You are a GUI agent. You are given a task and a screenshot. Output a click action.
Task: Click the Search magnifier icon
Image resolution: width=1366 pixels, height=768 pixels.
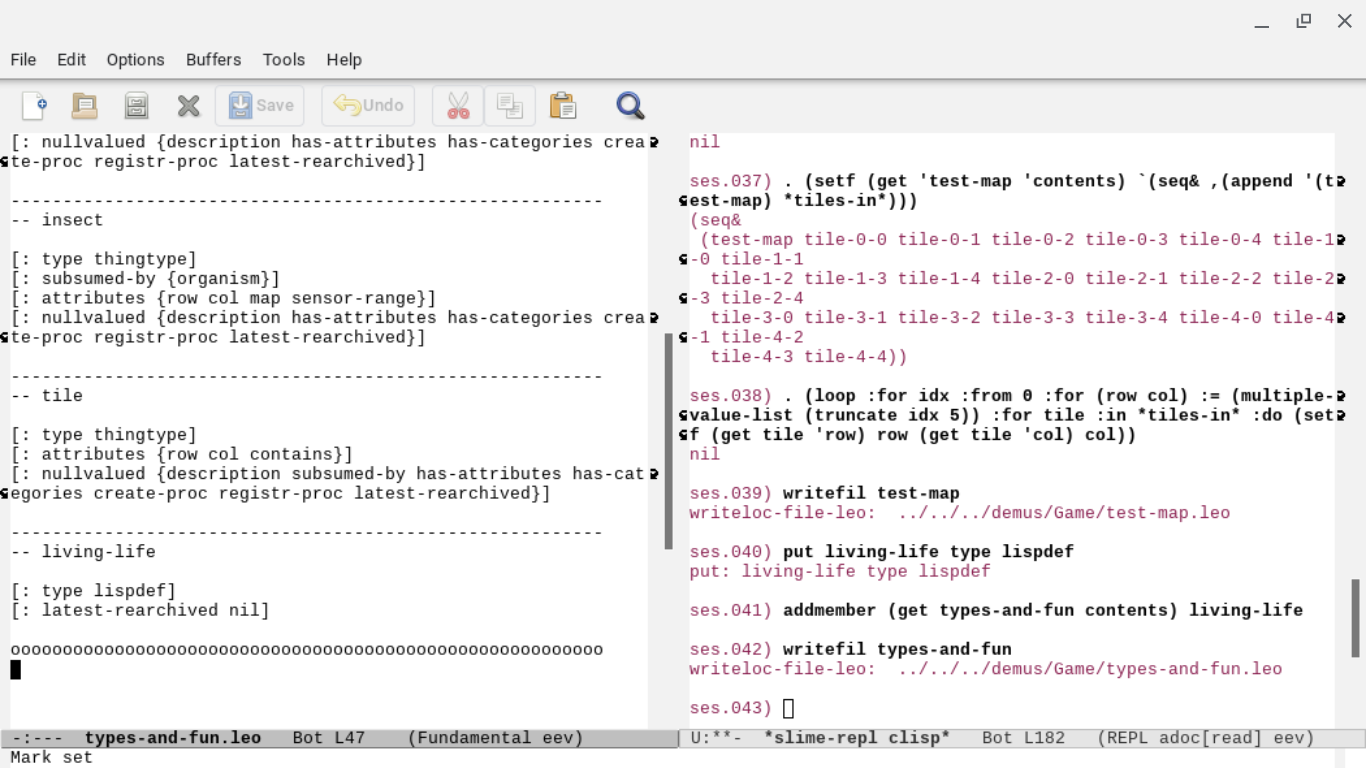pyautogui.click(x=630, y=105)
